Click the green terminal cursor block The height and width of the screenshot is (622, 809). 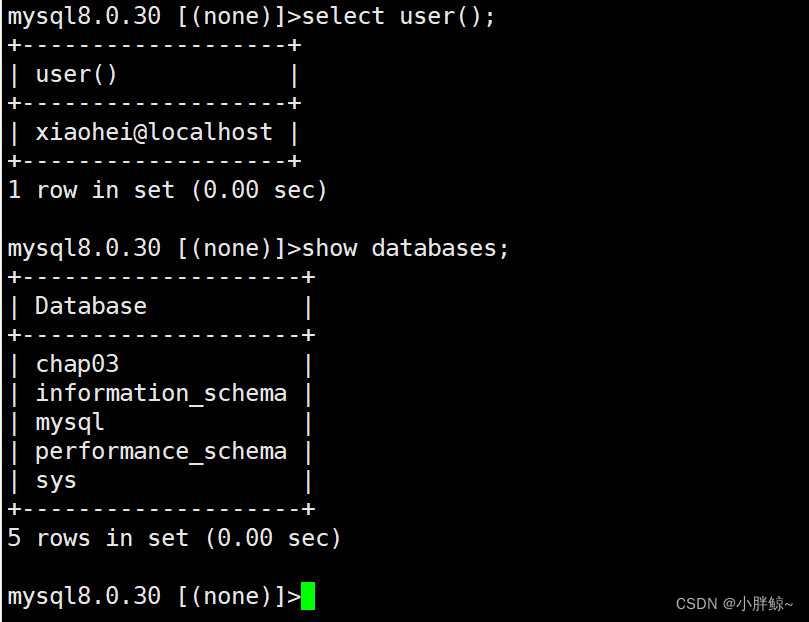coord(308,596)
